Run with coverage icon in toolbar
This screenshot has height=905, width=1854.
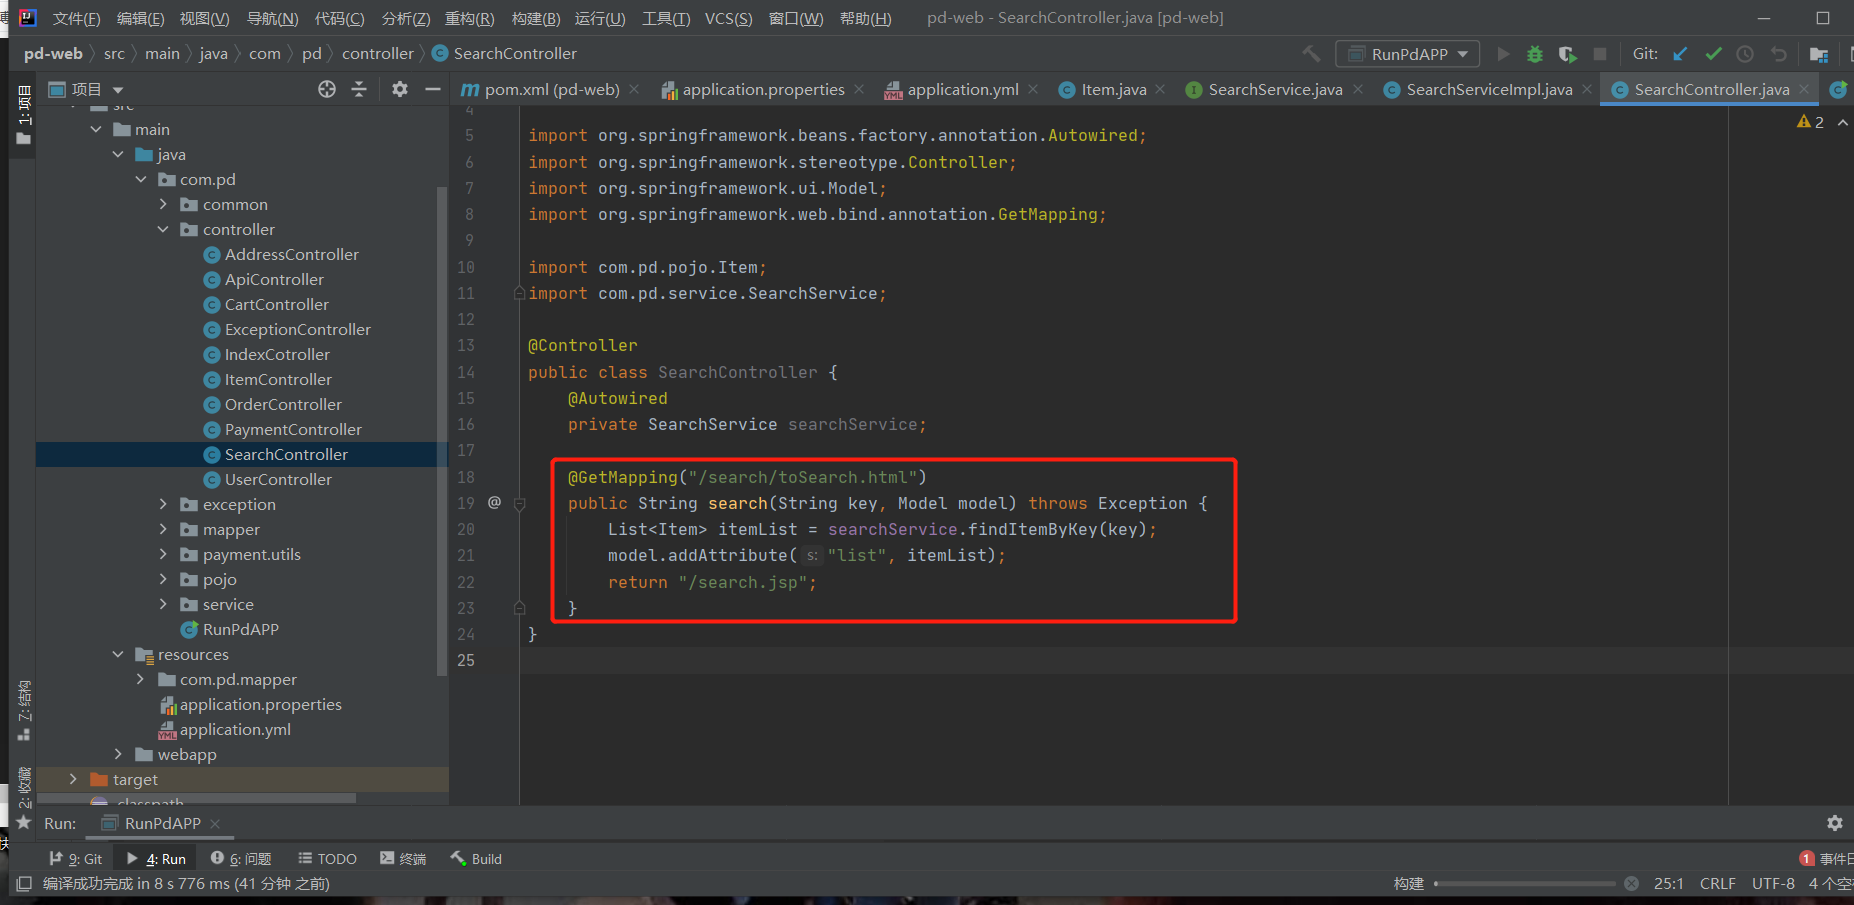coord(1567,54)
